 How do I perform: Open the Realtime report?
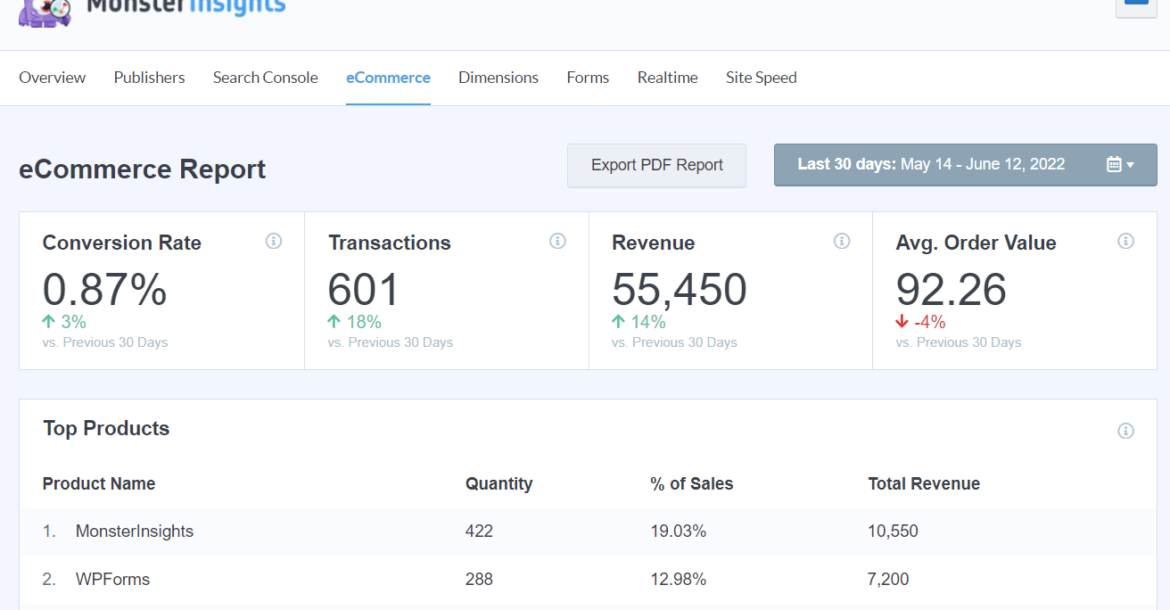click(x=667, y=77)
